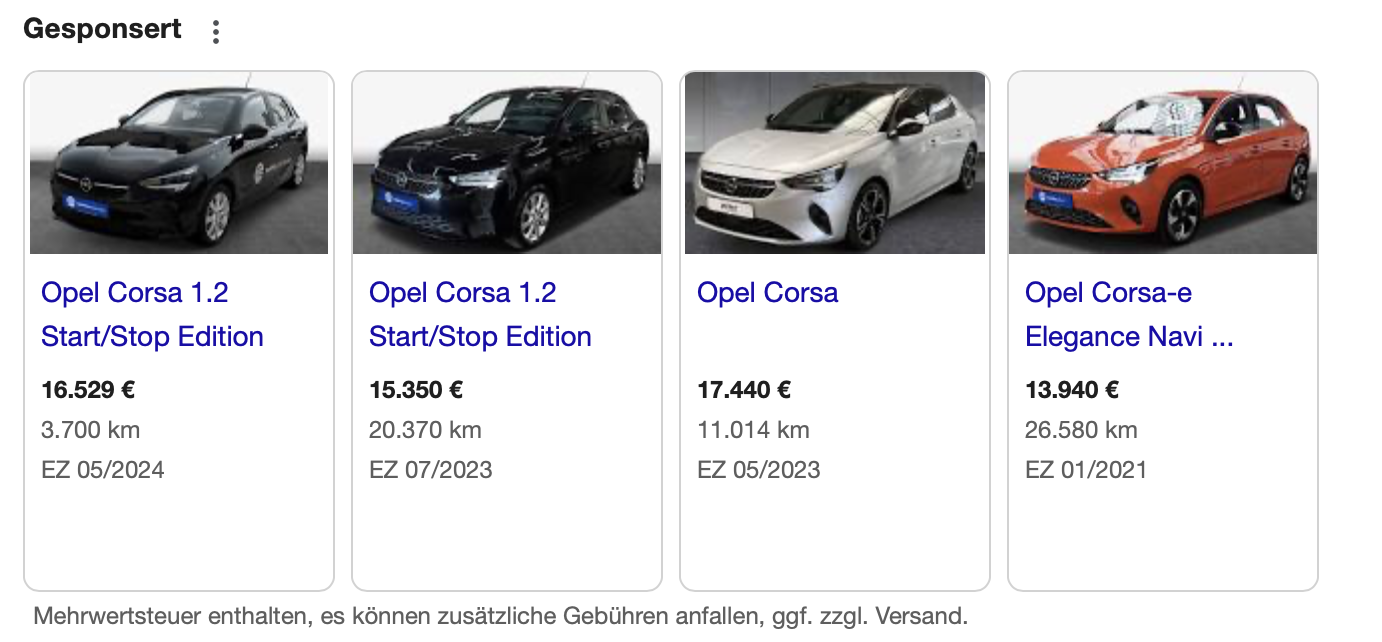Click the 13.940 € price
Viewport: 1382px width, 642px height.
(1072, 390)
